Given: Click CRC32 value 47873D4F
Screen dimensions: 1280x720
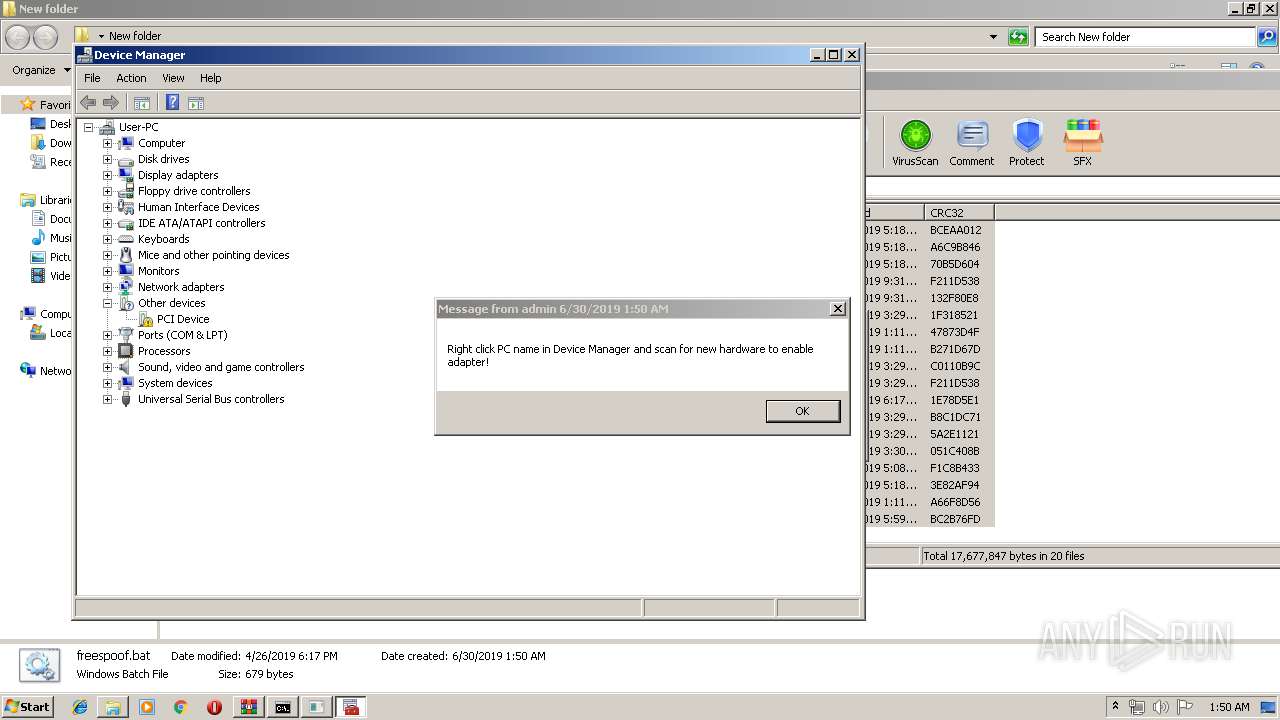Looking at the screenshot, I should click(x=955, y=332).
